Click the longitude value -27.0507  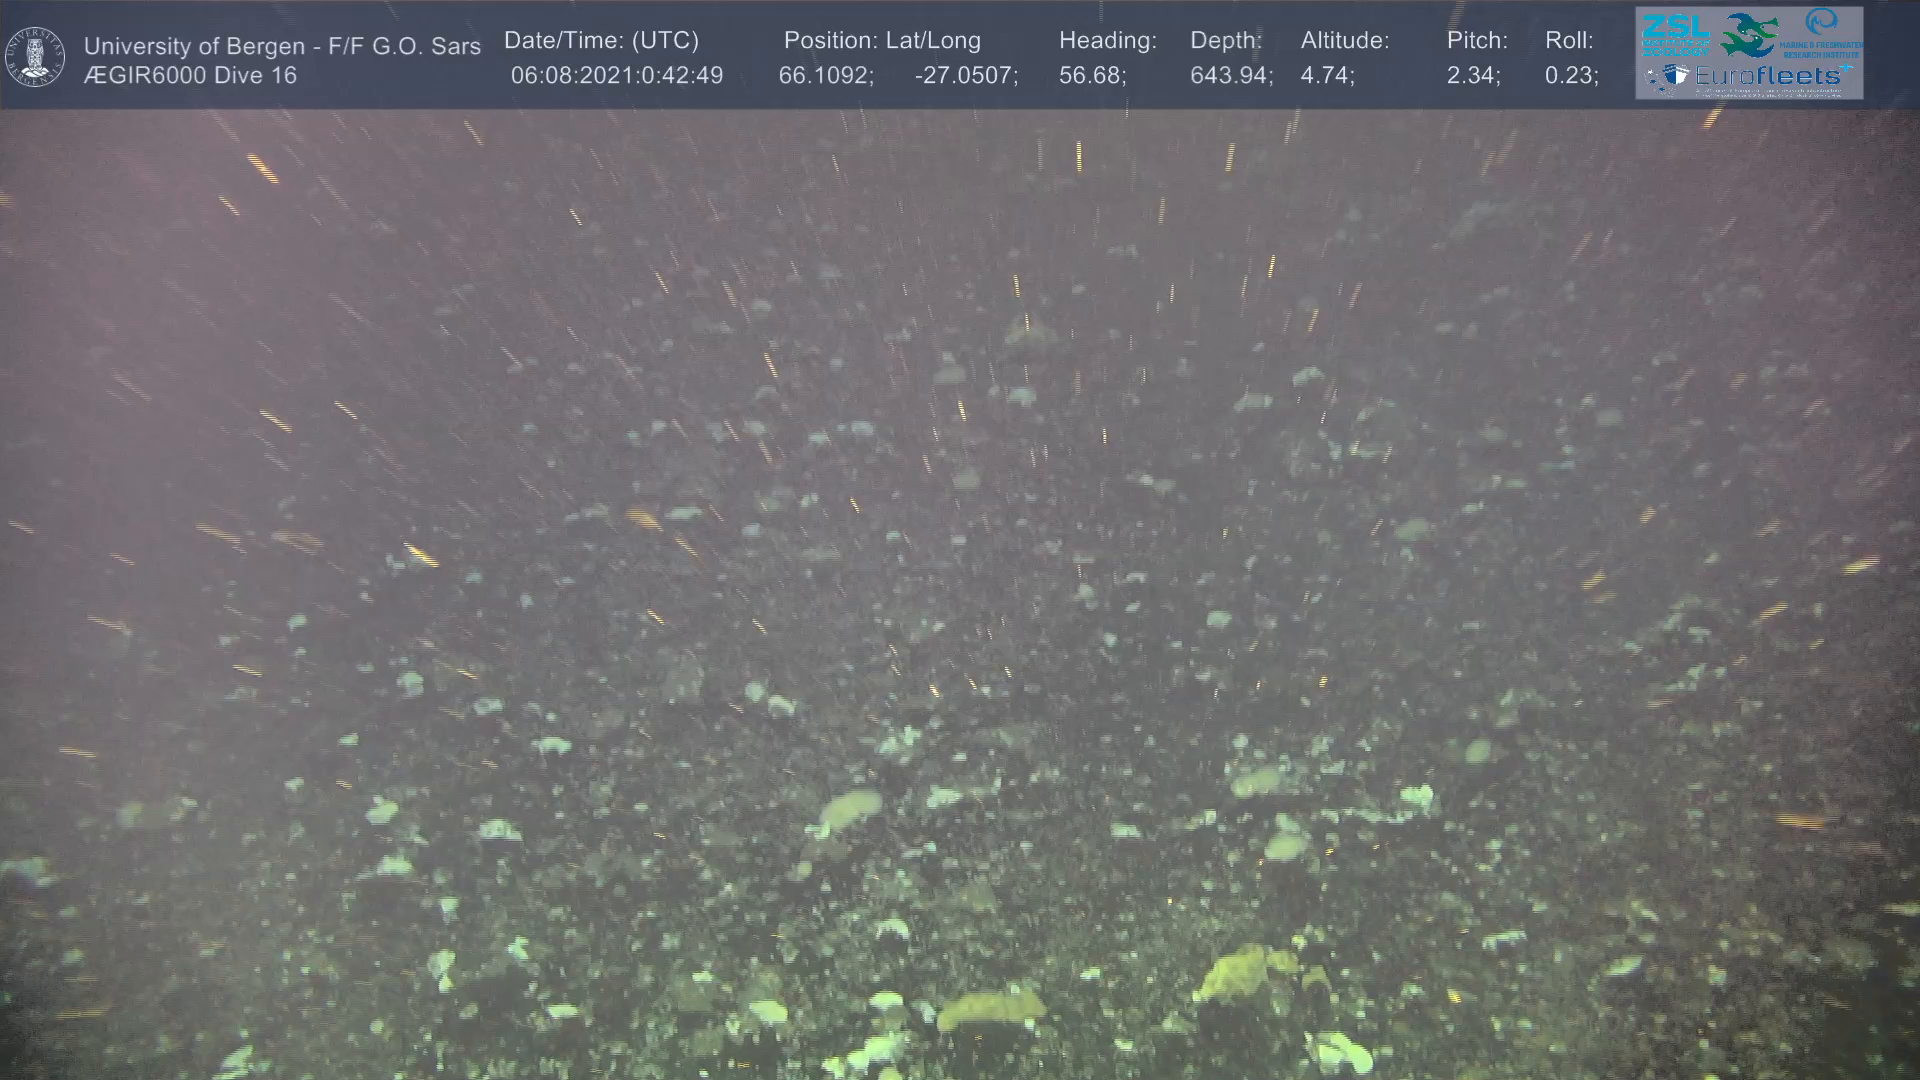point(966,76)
